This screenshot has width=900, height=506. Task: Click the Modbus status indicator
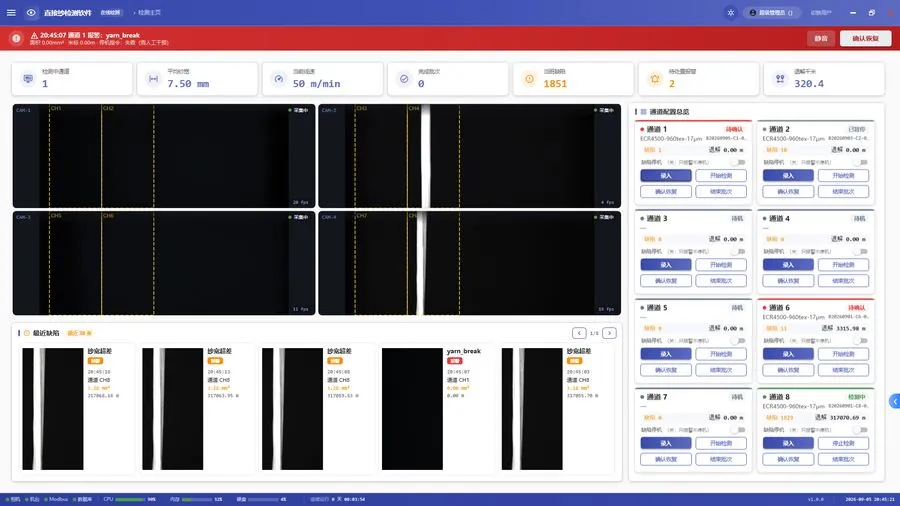click(56, 499)
